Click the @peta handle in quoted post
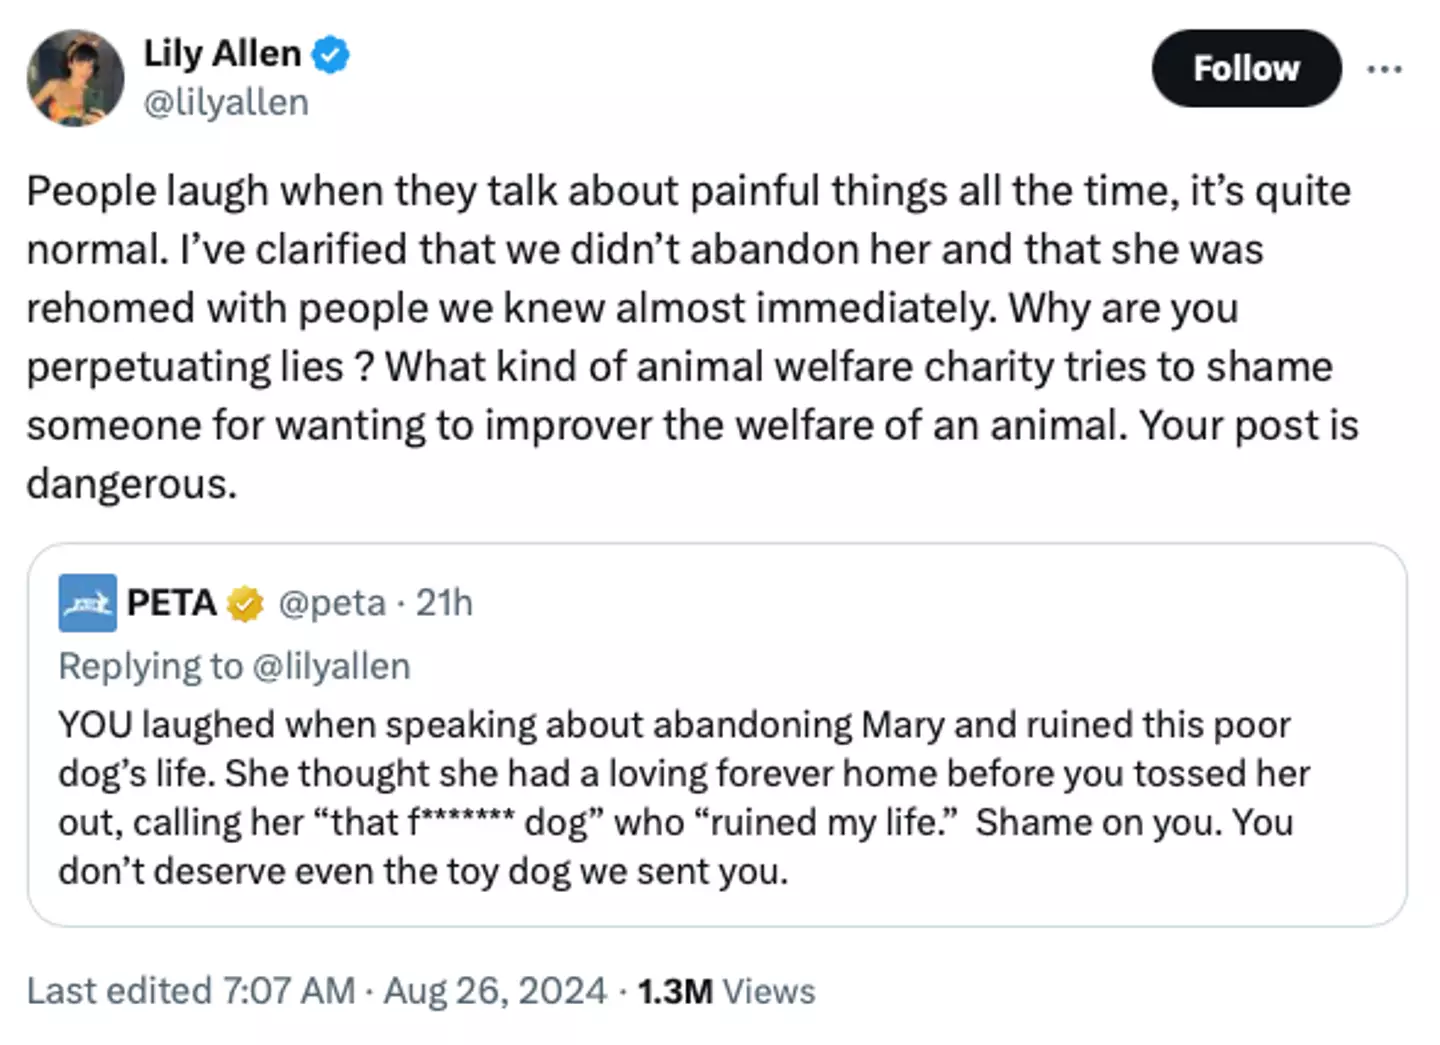The image size is (1440, 1045). [331, 603]
